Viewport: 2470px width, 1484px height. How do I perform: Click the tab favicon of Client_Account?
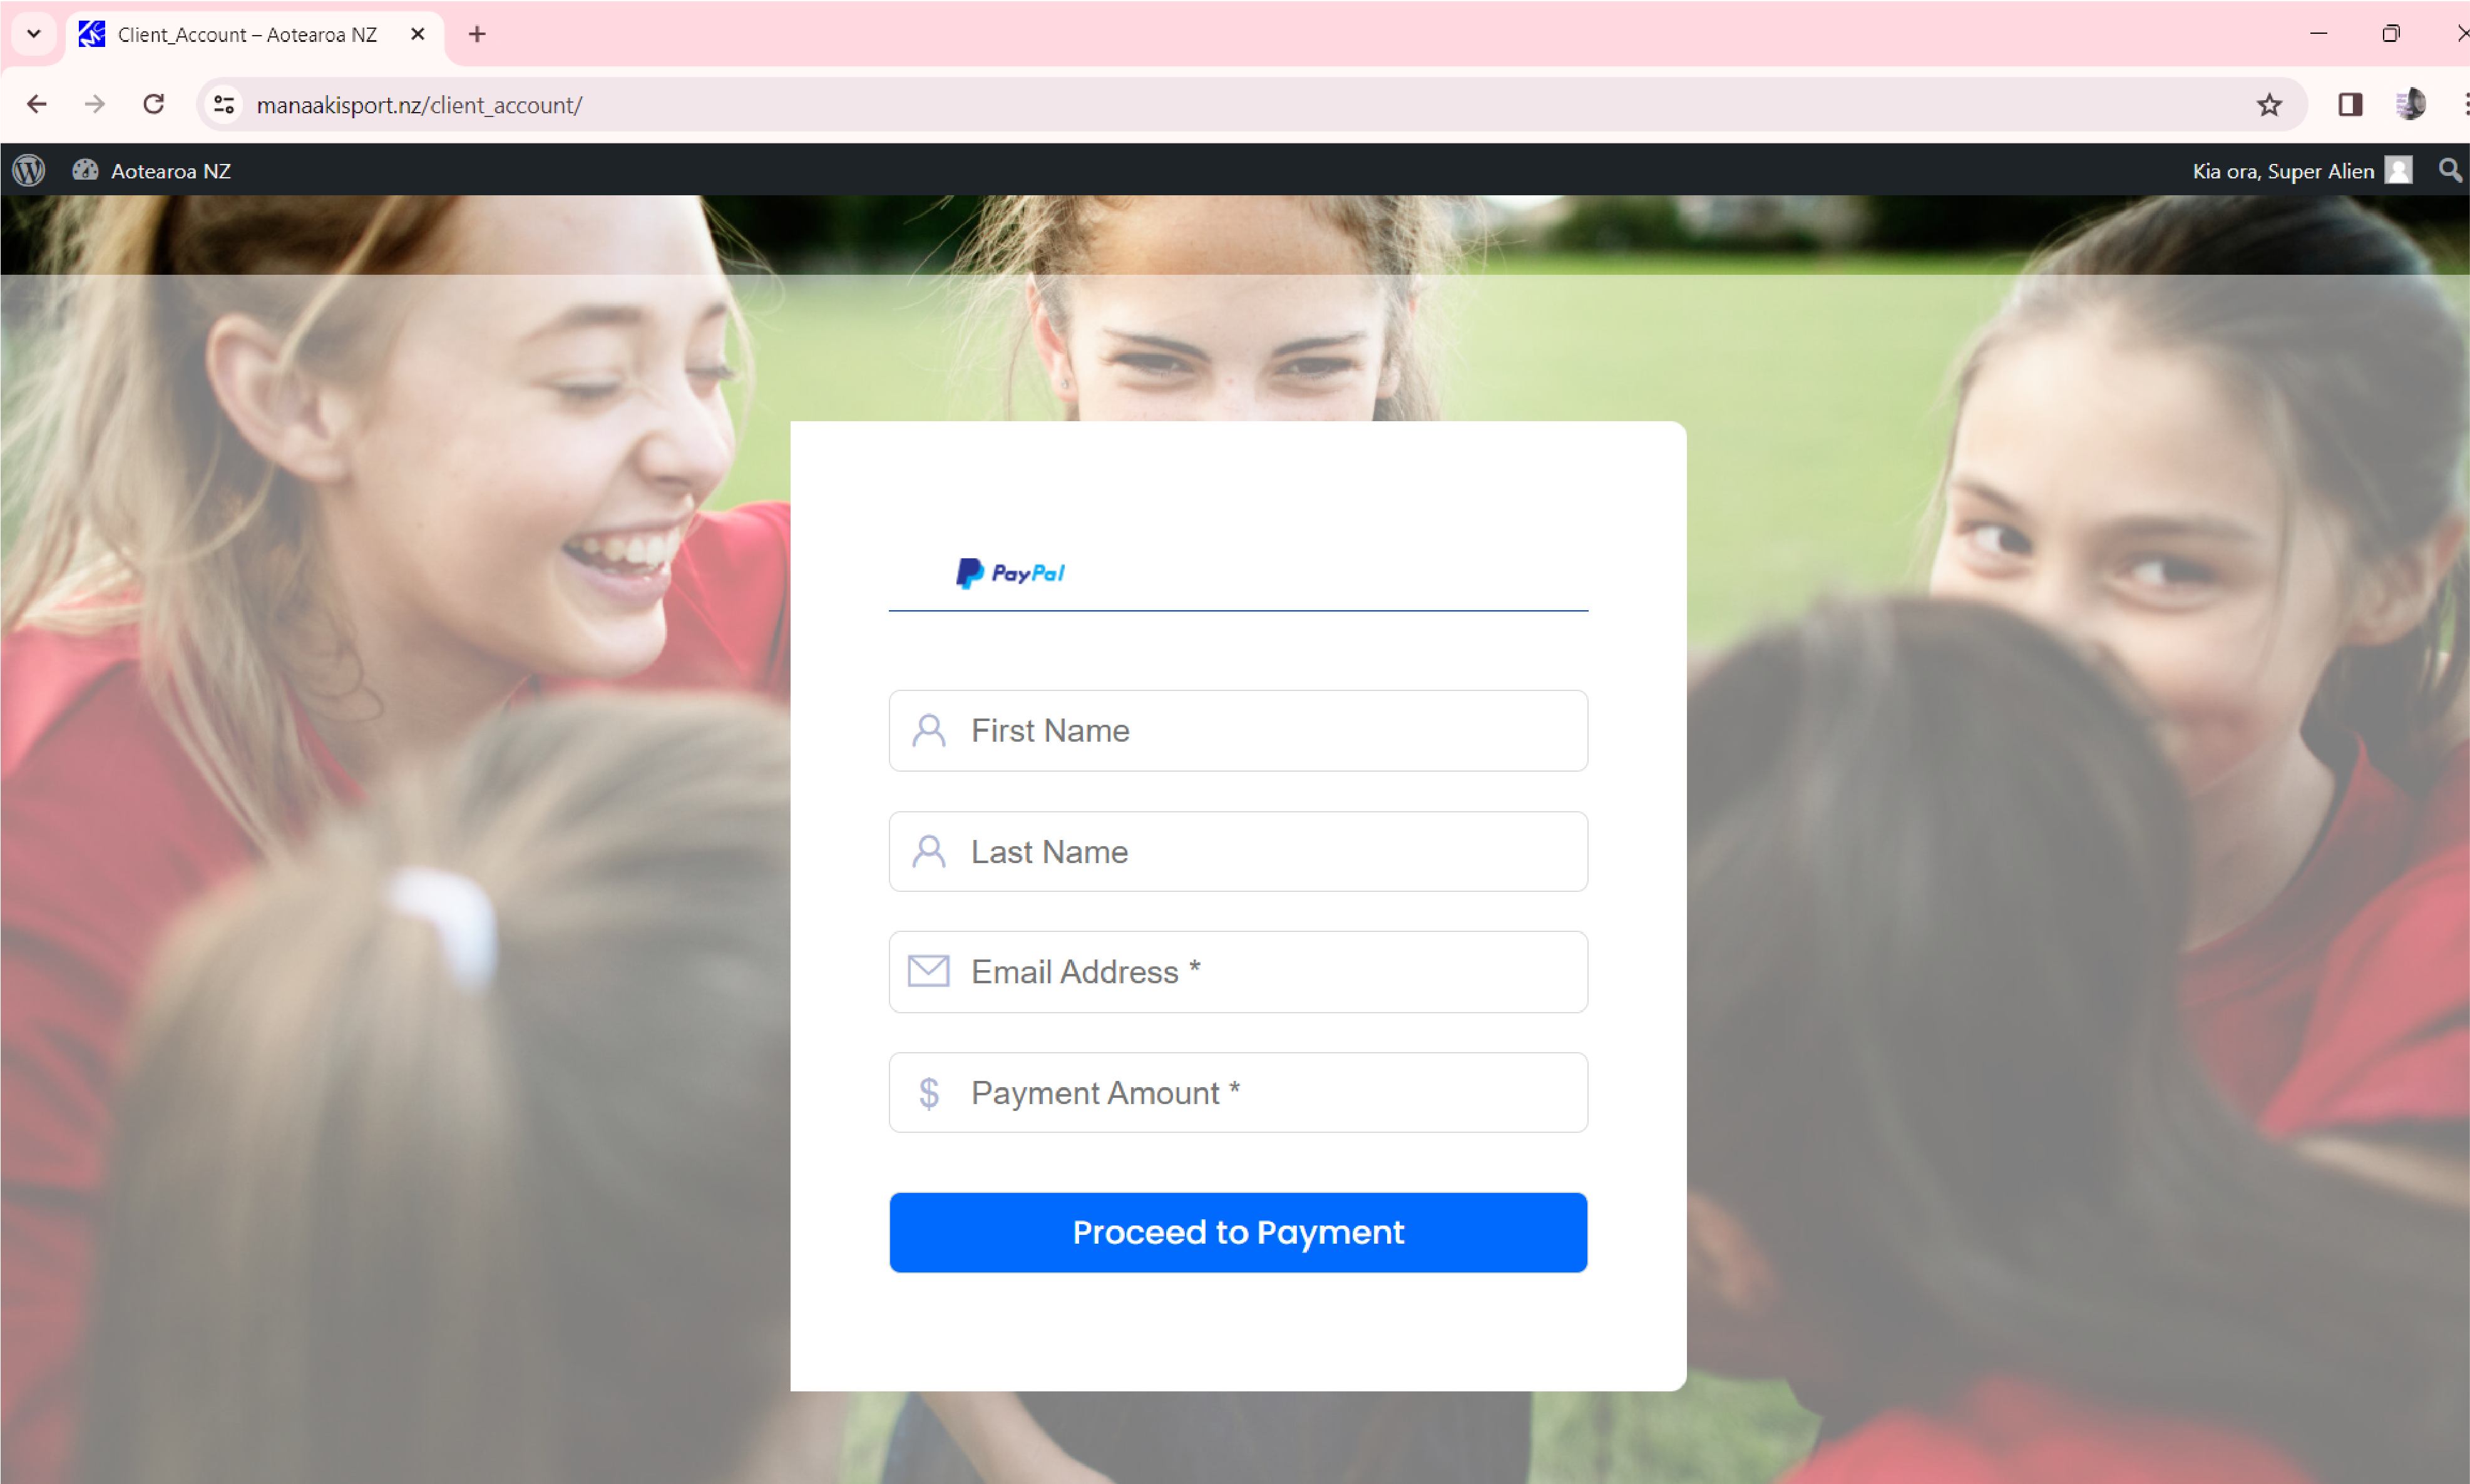click(x=92, y=34)
